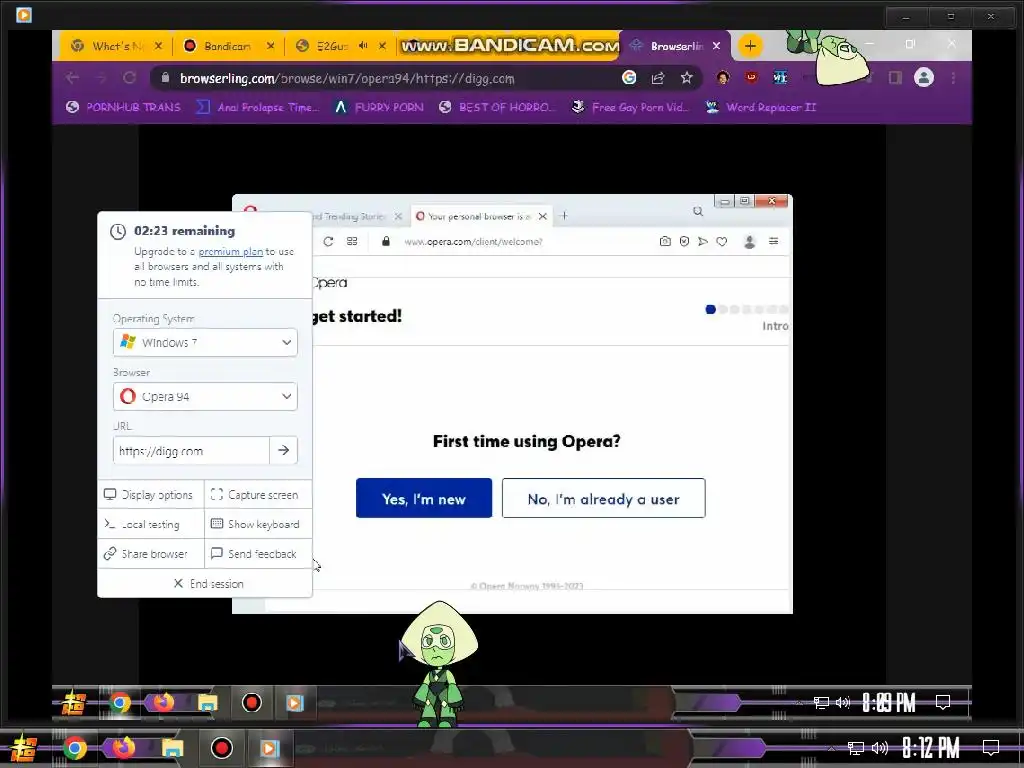
Task: Click Opera's search tabs magnifier icon
Action: [698, 212]
